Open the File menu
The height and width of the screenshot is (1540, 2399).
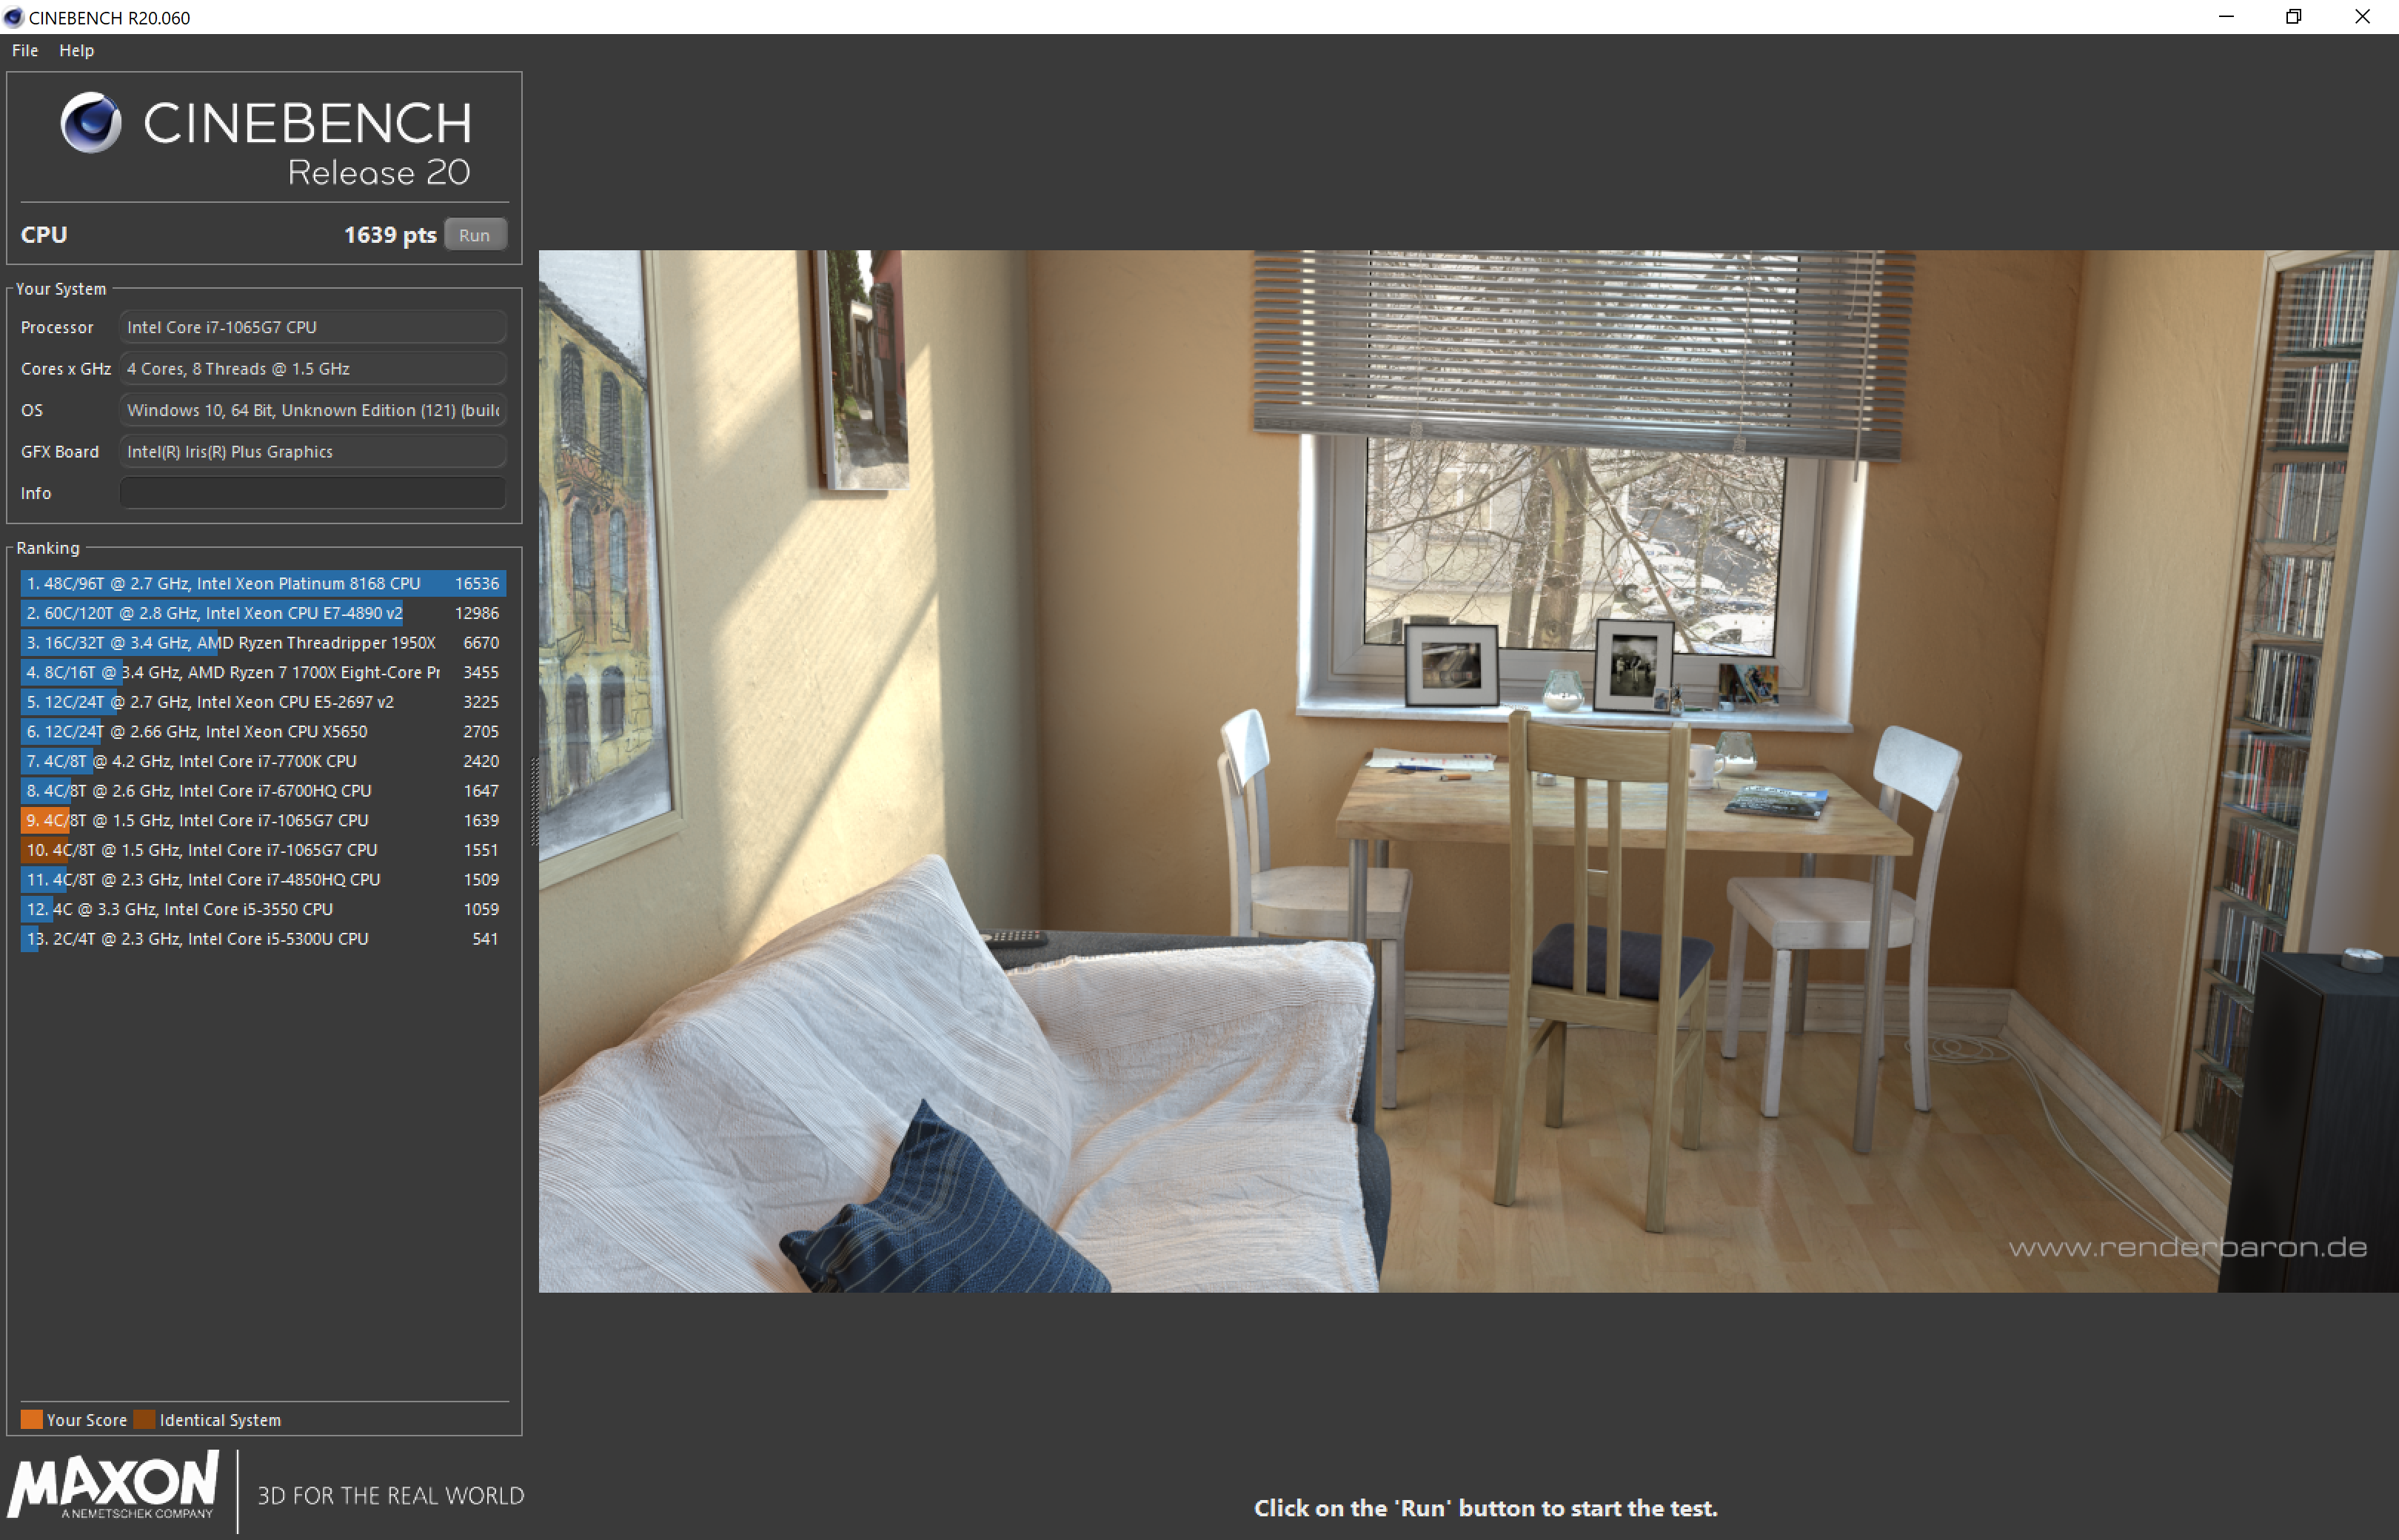pos(25,50)
